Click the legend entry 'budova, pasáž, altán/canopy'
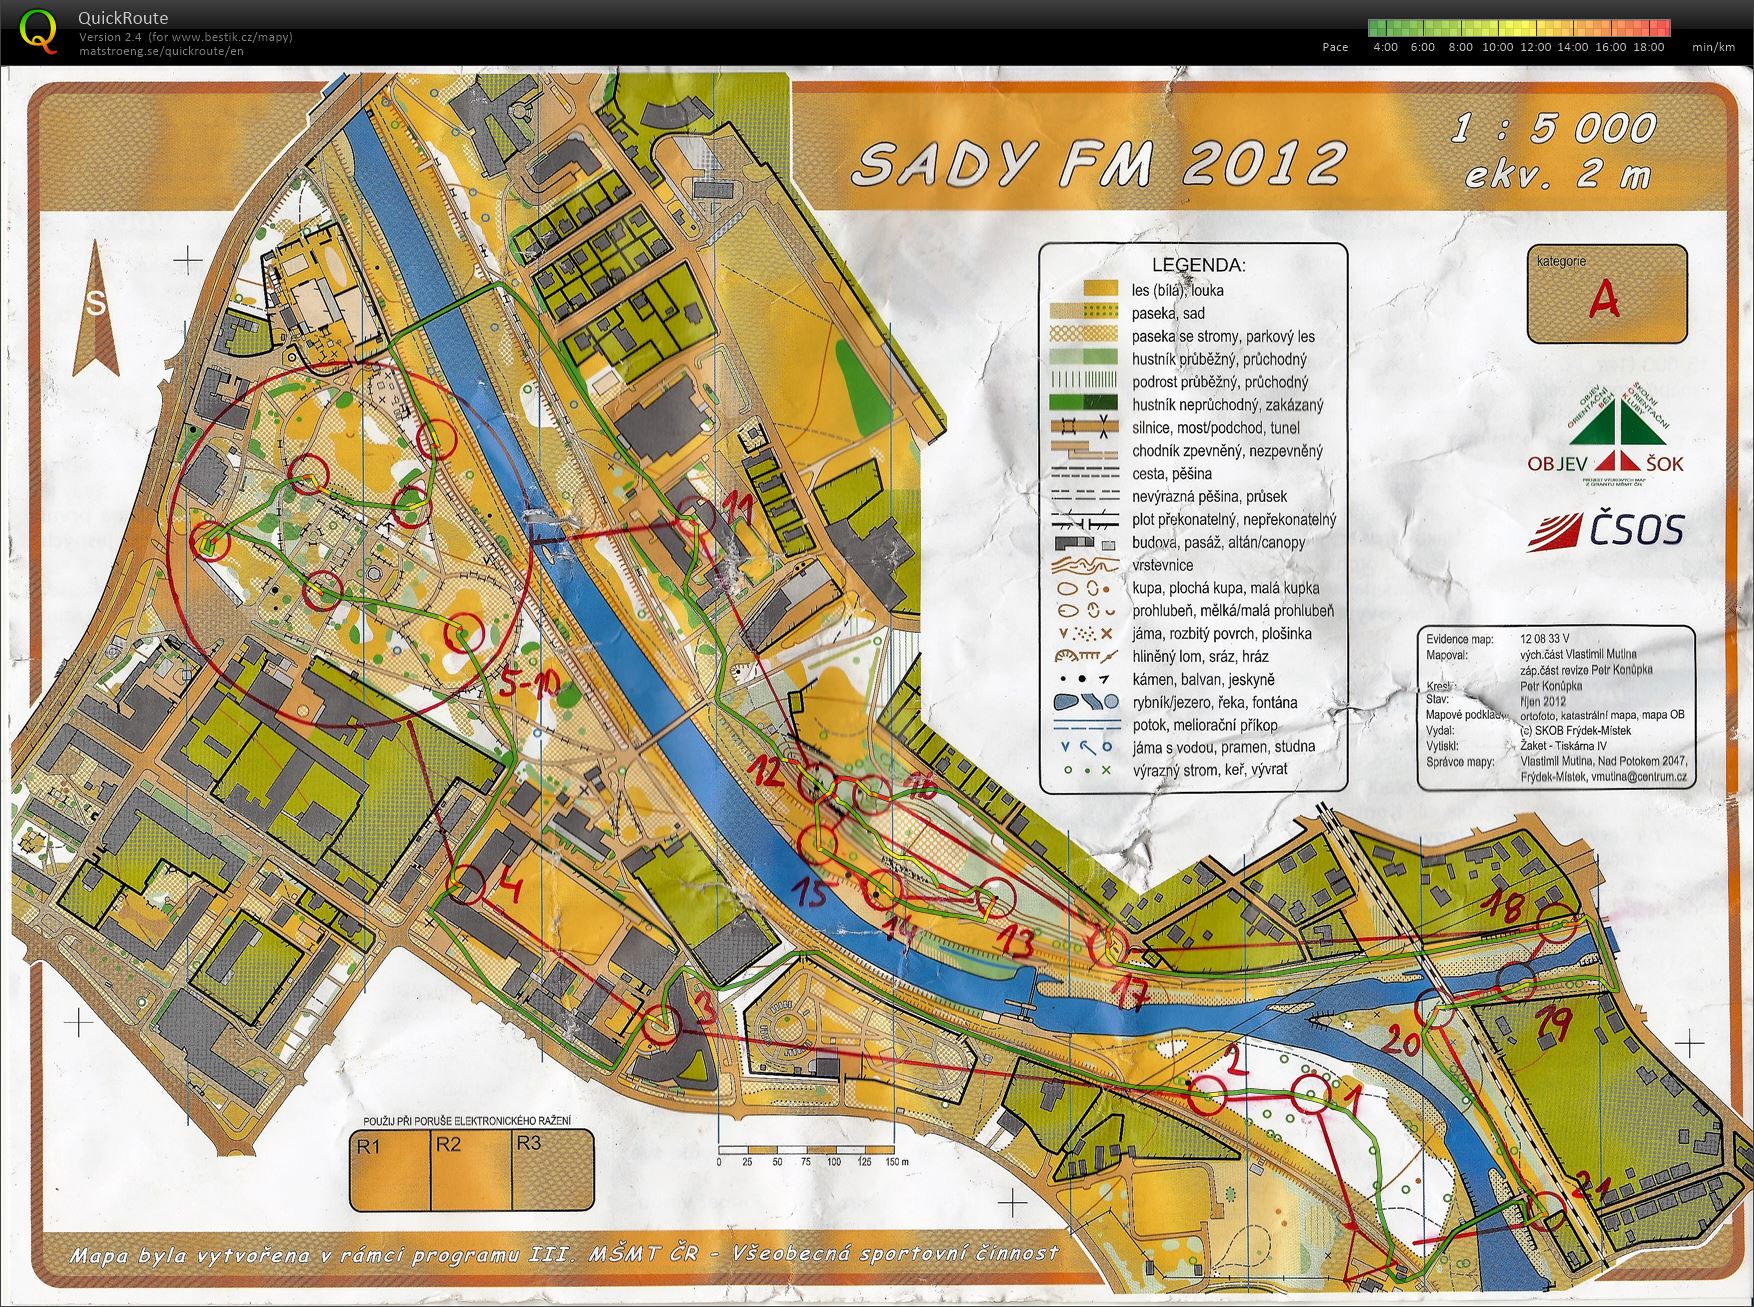This screenshot has width=1754, height=1307. click(x=1219, y=542)
